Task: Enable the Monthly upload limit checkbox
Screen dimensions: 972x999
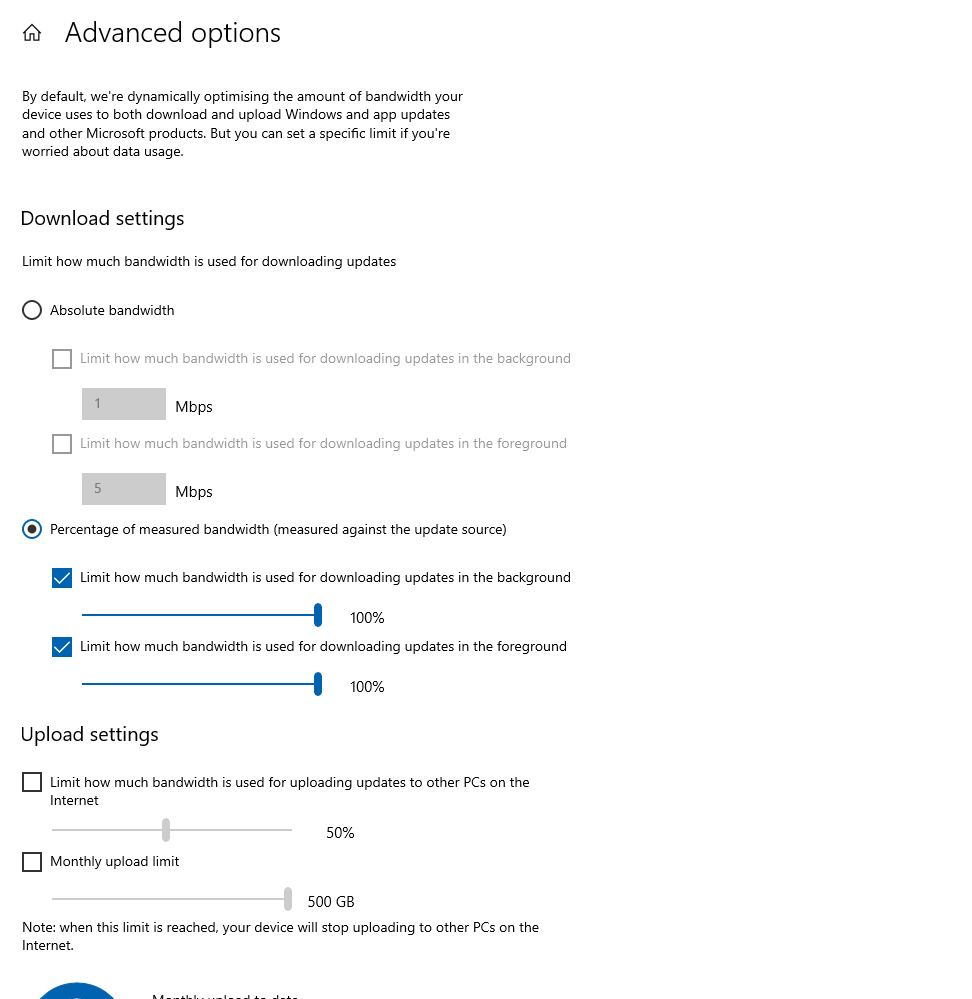Action: point(32,862)
